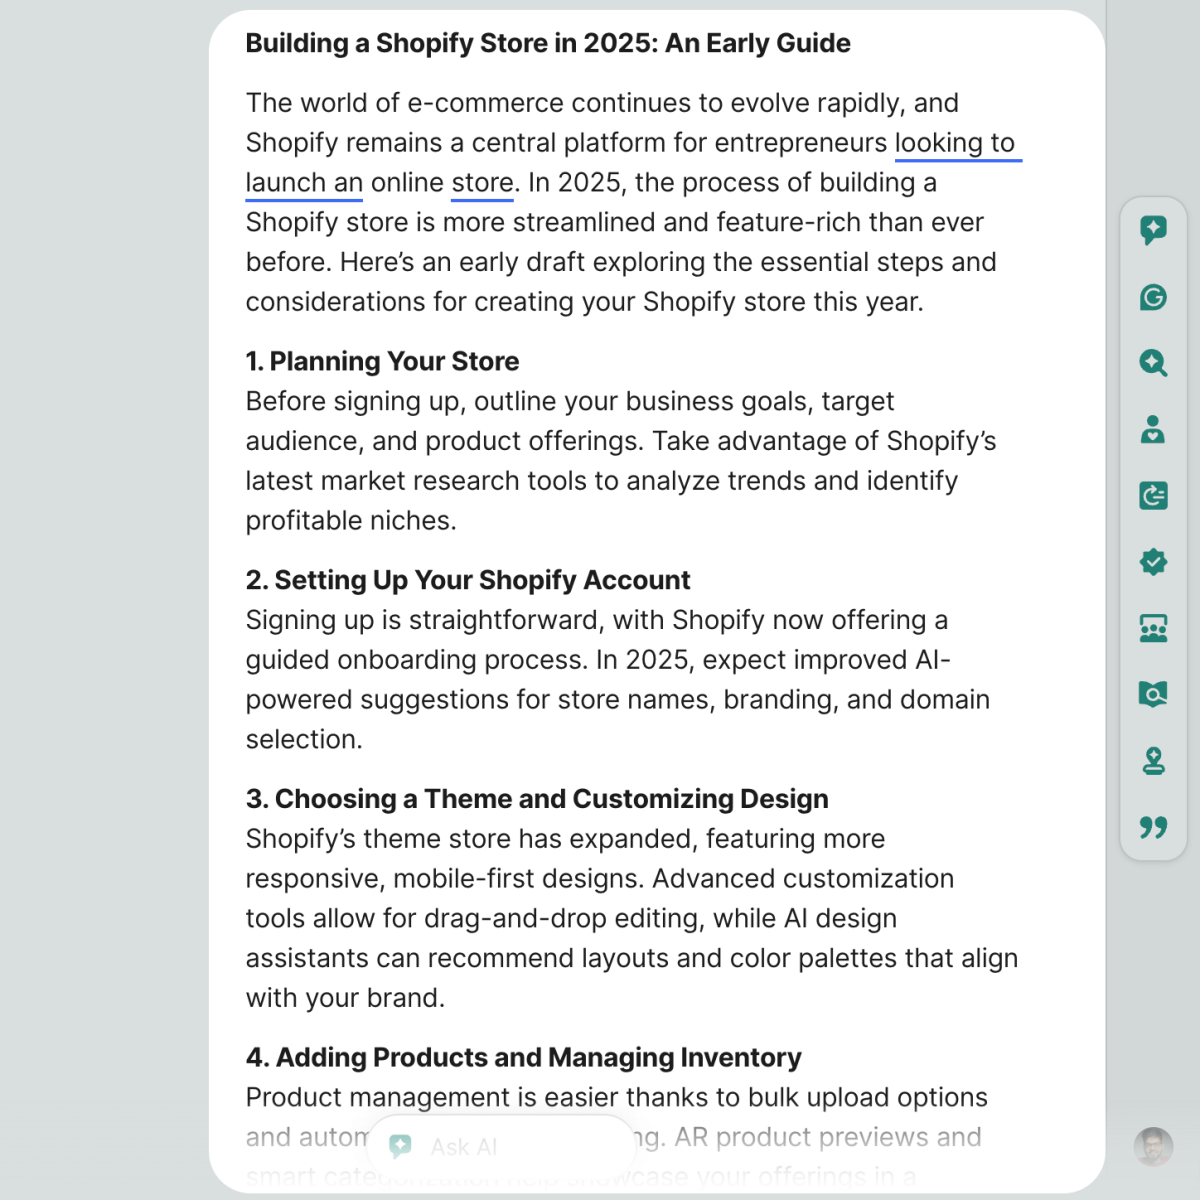Open the AI assistant chat icon

coord(1154,230)
